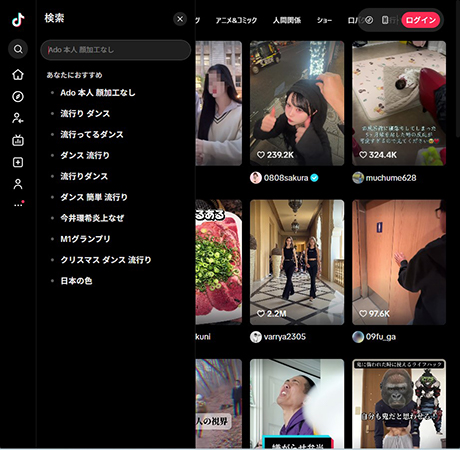Open the shouting man in purple video
The width and height of the screenshot is (460, 450).
tap(297, 404)
